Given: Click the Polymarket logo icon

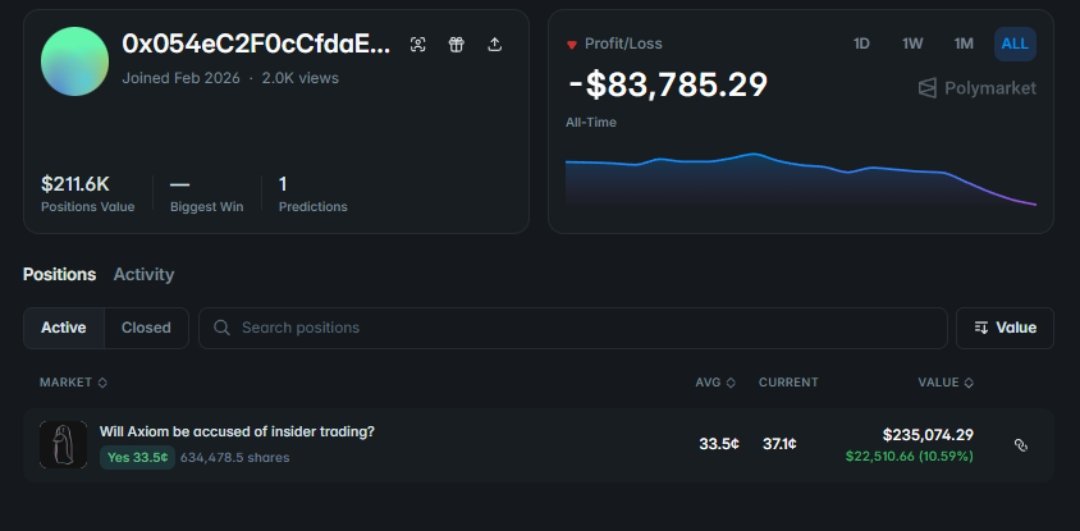Looking at the screenshot, I should [x=928, y=88].
